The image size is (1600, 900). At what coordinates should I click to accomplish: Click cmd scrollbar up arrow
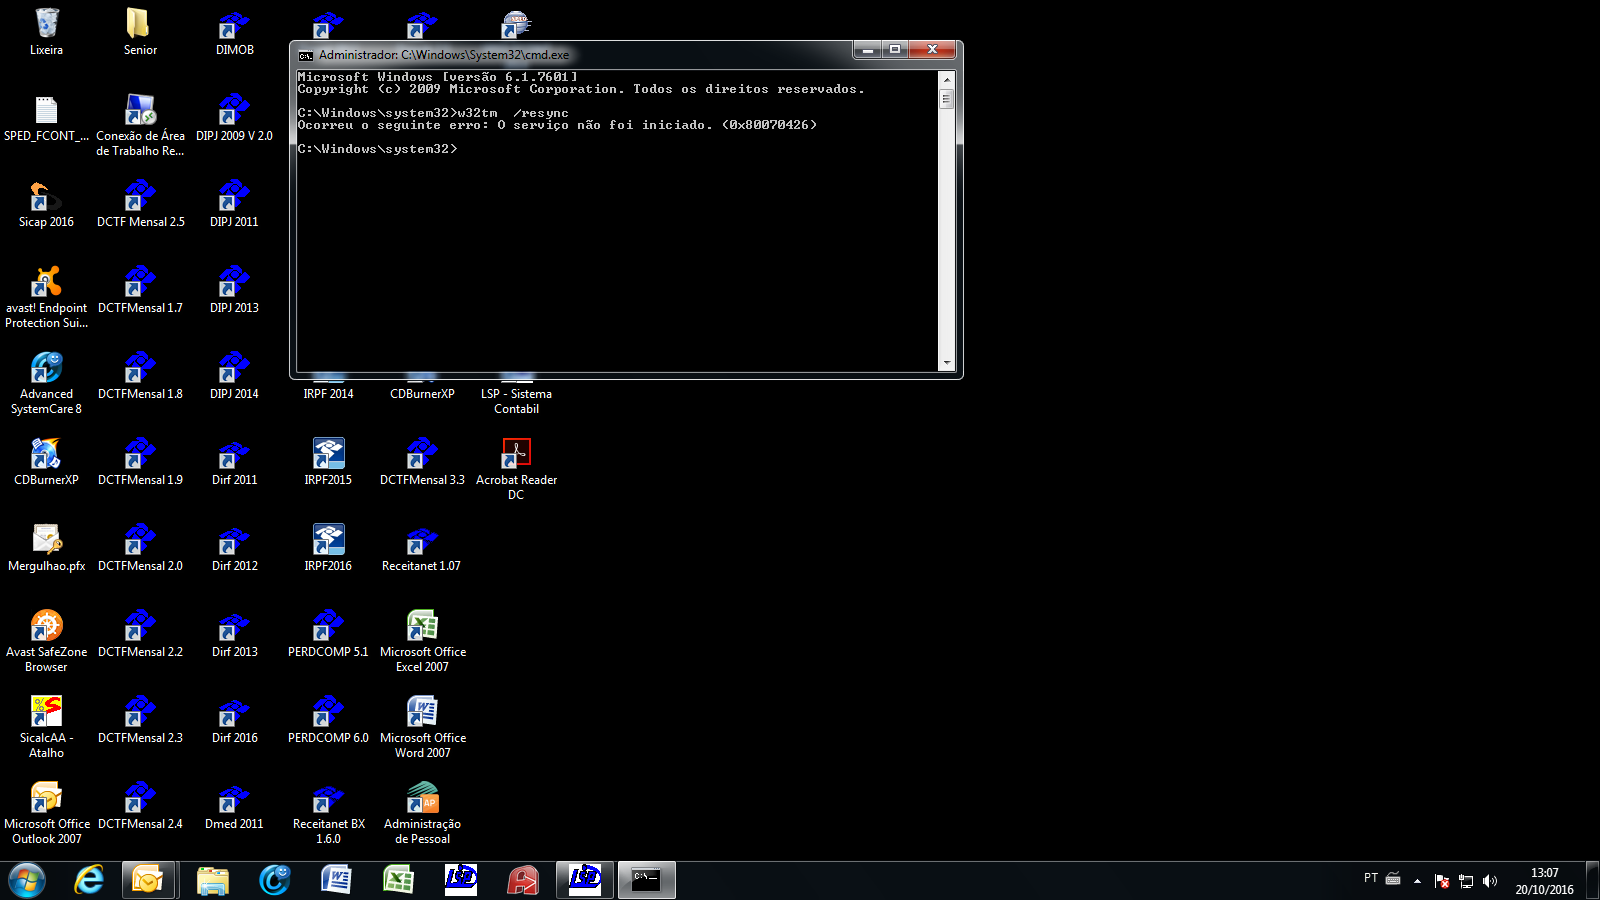point(946,79)
